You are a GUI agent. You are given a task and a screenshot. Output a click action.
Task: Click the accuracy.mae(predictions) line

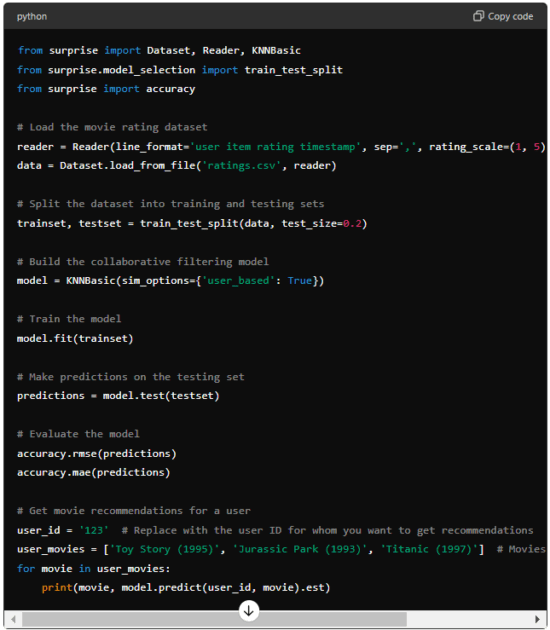(93, 472)
